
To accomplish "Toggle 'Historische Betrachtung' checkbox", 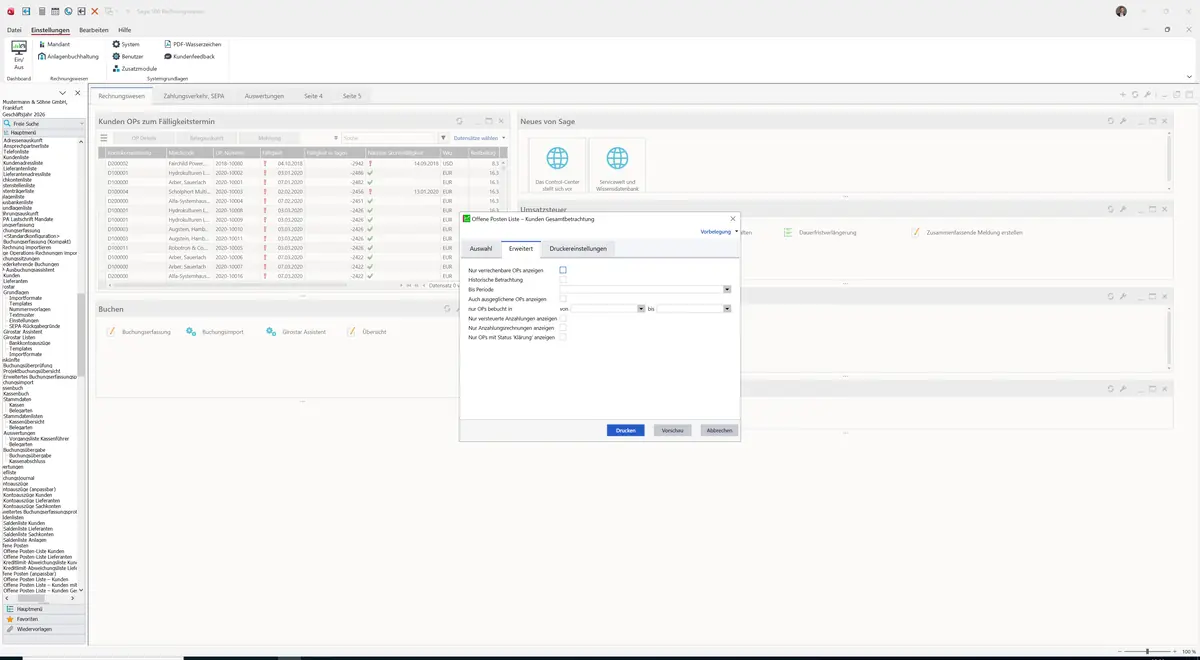I will 563,280.
